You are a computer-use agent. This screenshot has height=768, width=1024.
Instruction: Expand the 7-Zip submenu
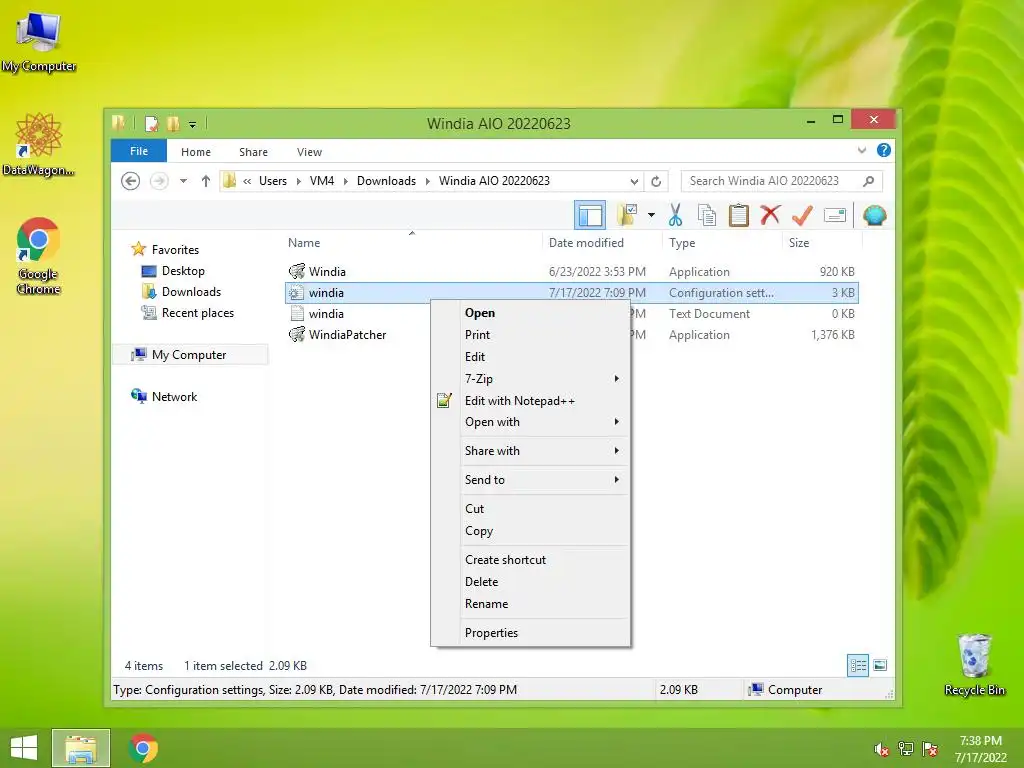[530, 379]
